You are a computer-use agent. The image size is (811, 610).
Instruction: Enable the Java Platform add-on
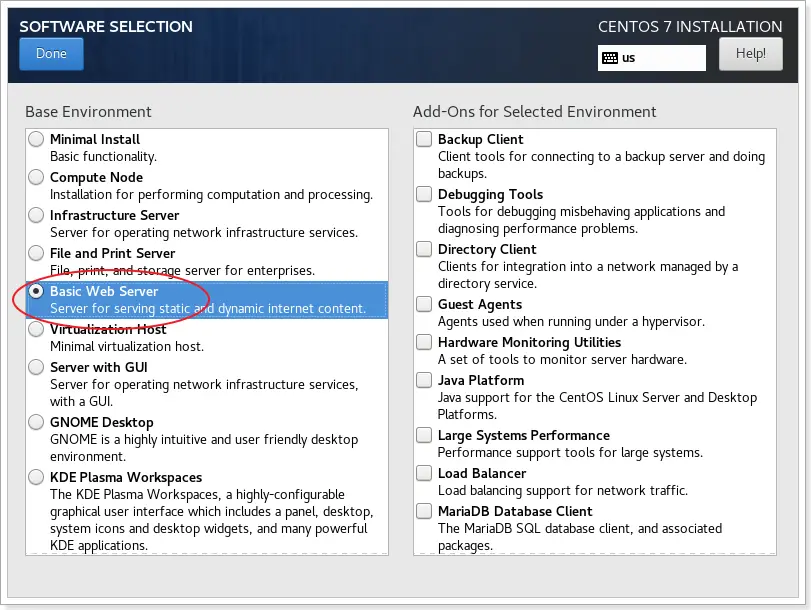pyautogui.click(x=425, y=381)
